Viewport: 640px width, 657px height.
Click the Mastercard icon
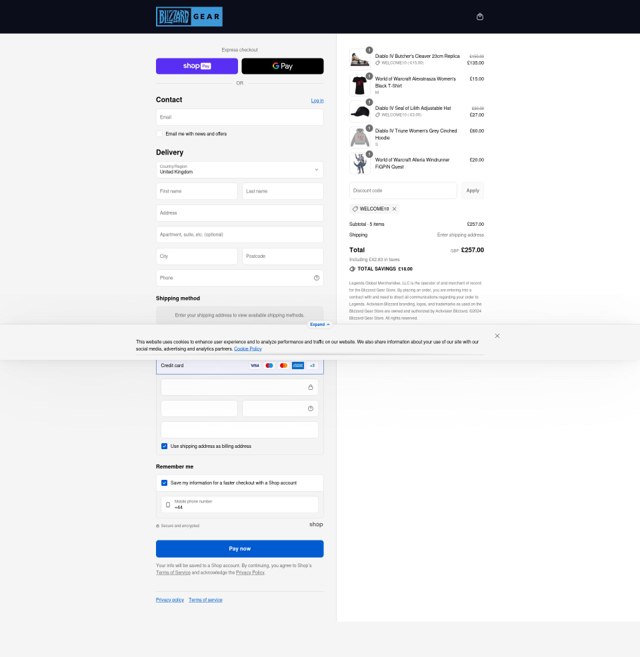[x=284, y=365]
